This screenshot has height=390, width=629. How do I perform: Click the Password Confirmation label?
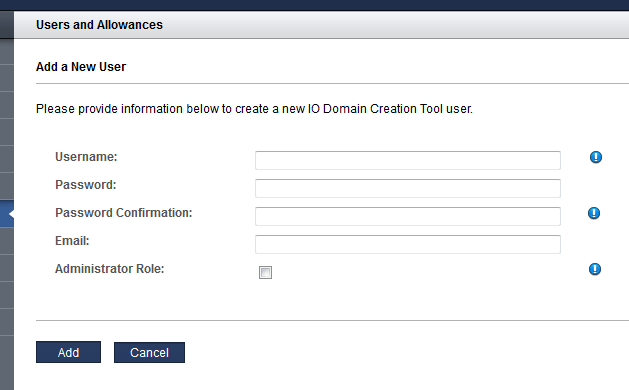point(124,213)
